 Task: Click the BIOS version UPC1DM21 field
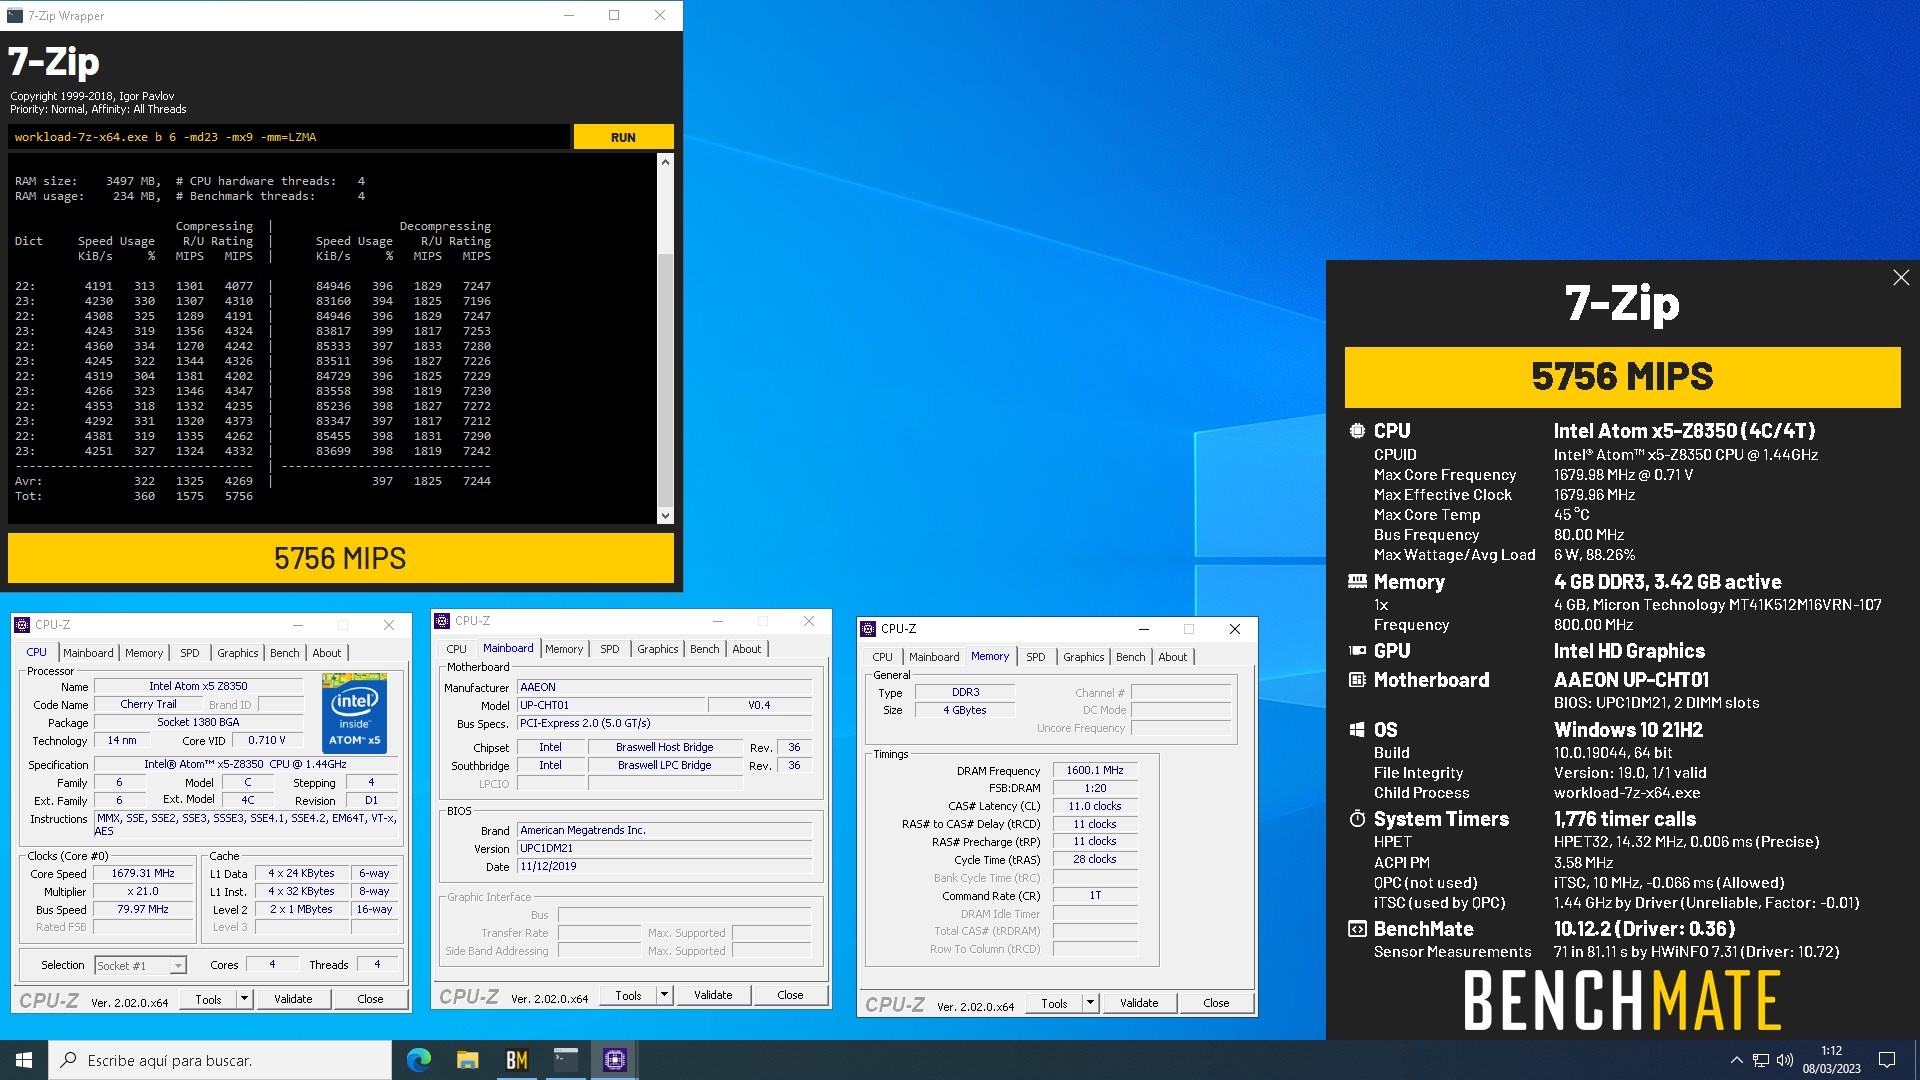pos(665,848)
